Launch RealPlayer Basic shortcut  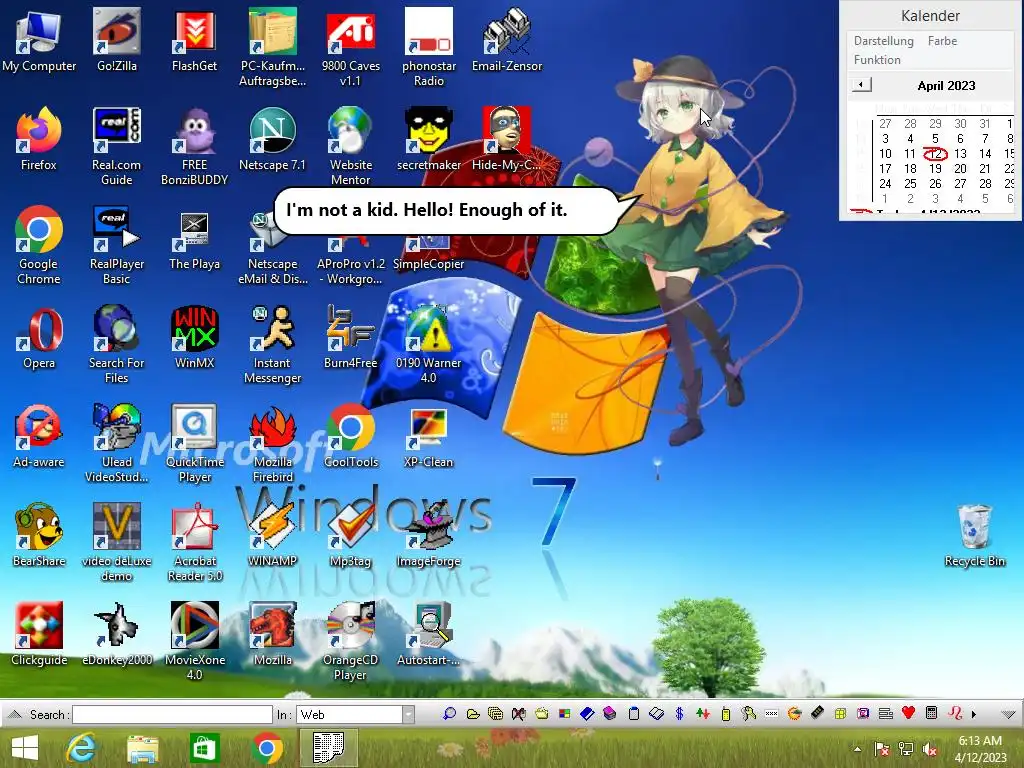[x=116, y=246]
